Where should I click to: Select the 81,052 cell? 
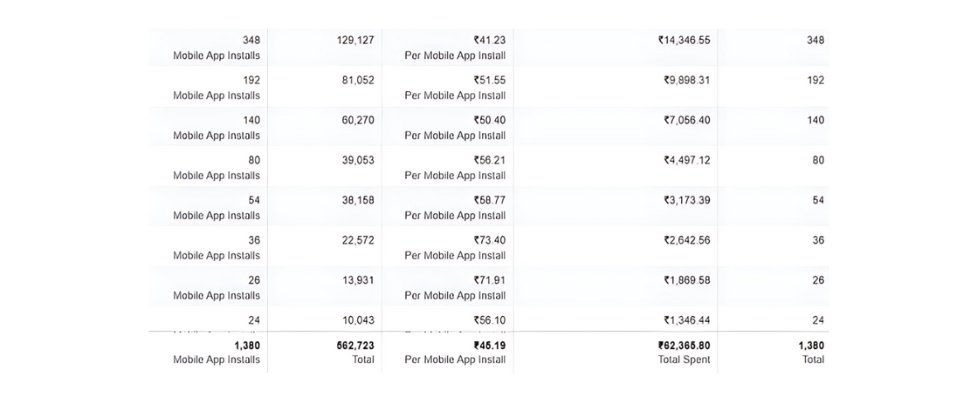353,80
